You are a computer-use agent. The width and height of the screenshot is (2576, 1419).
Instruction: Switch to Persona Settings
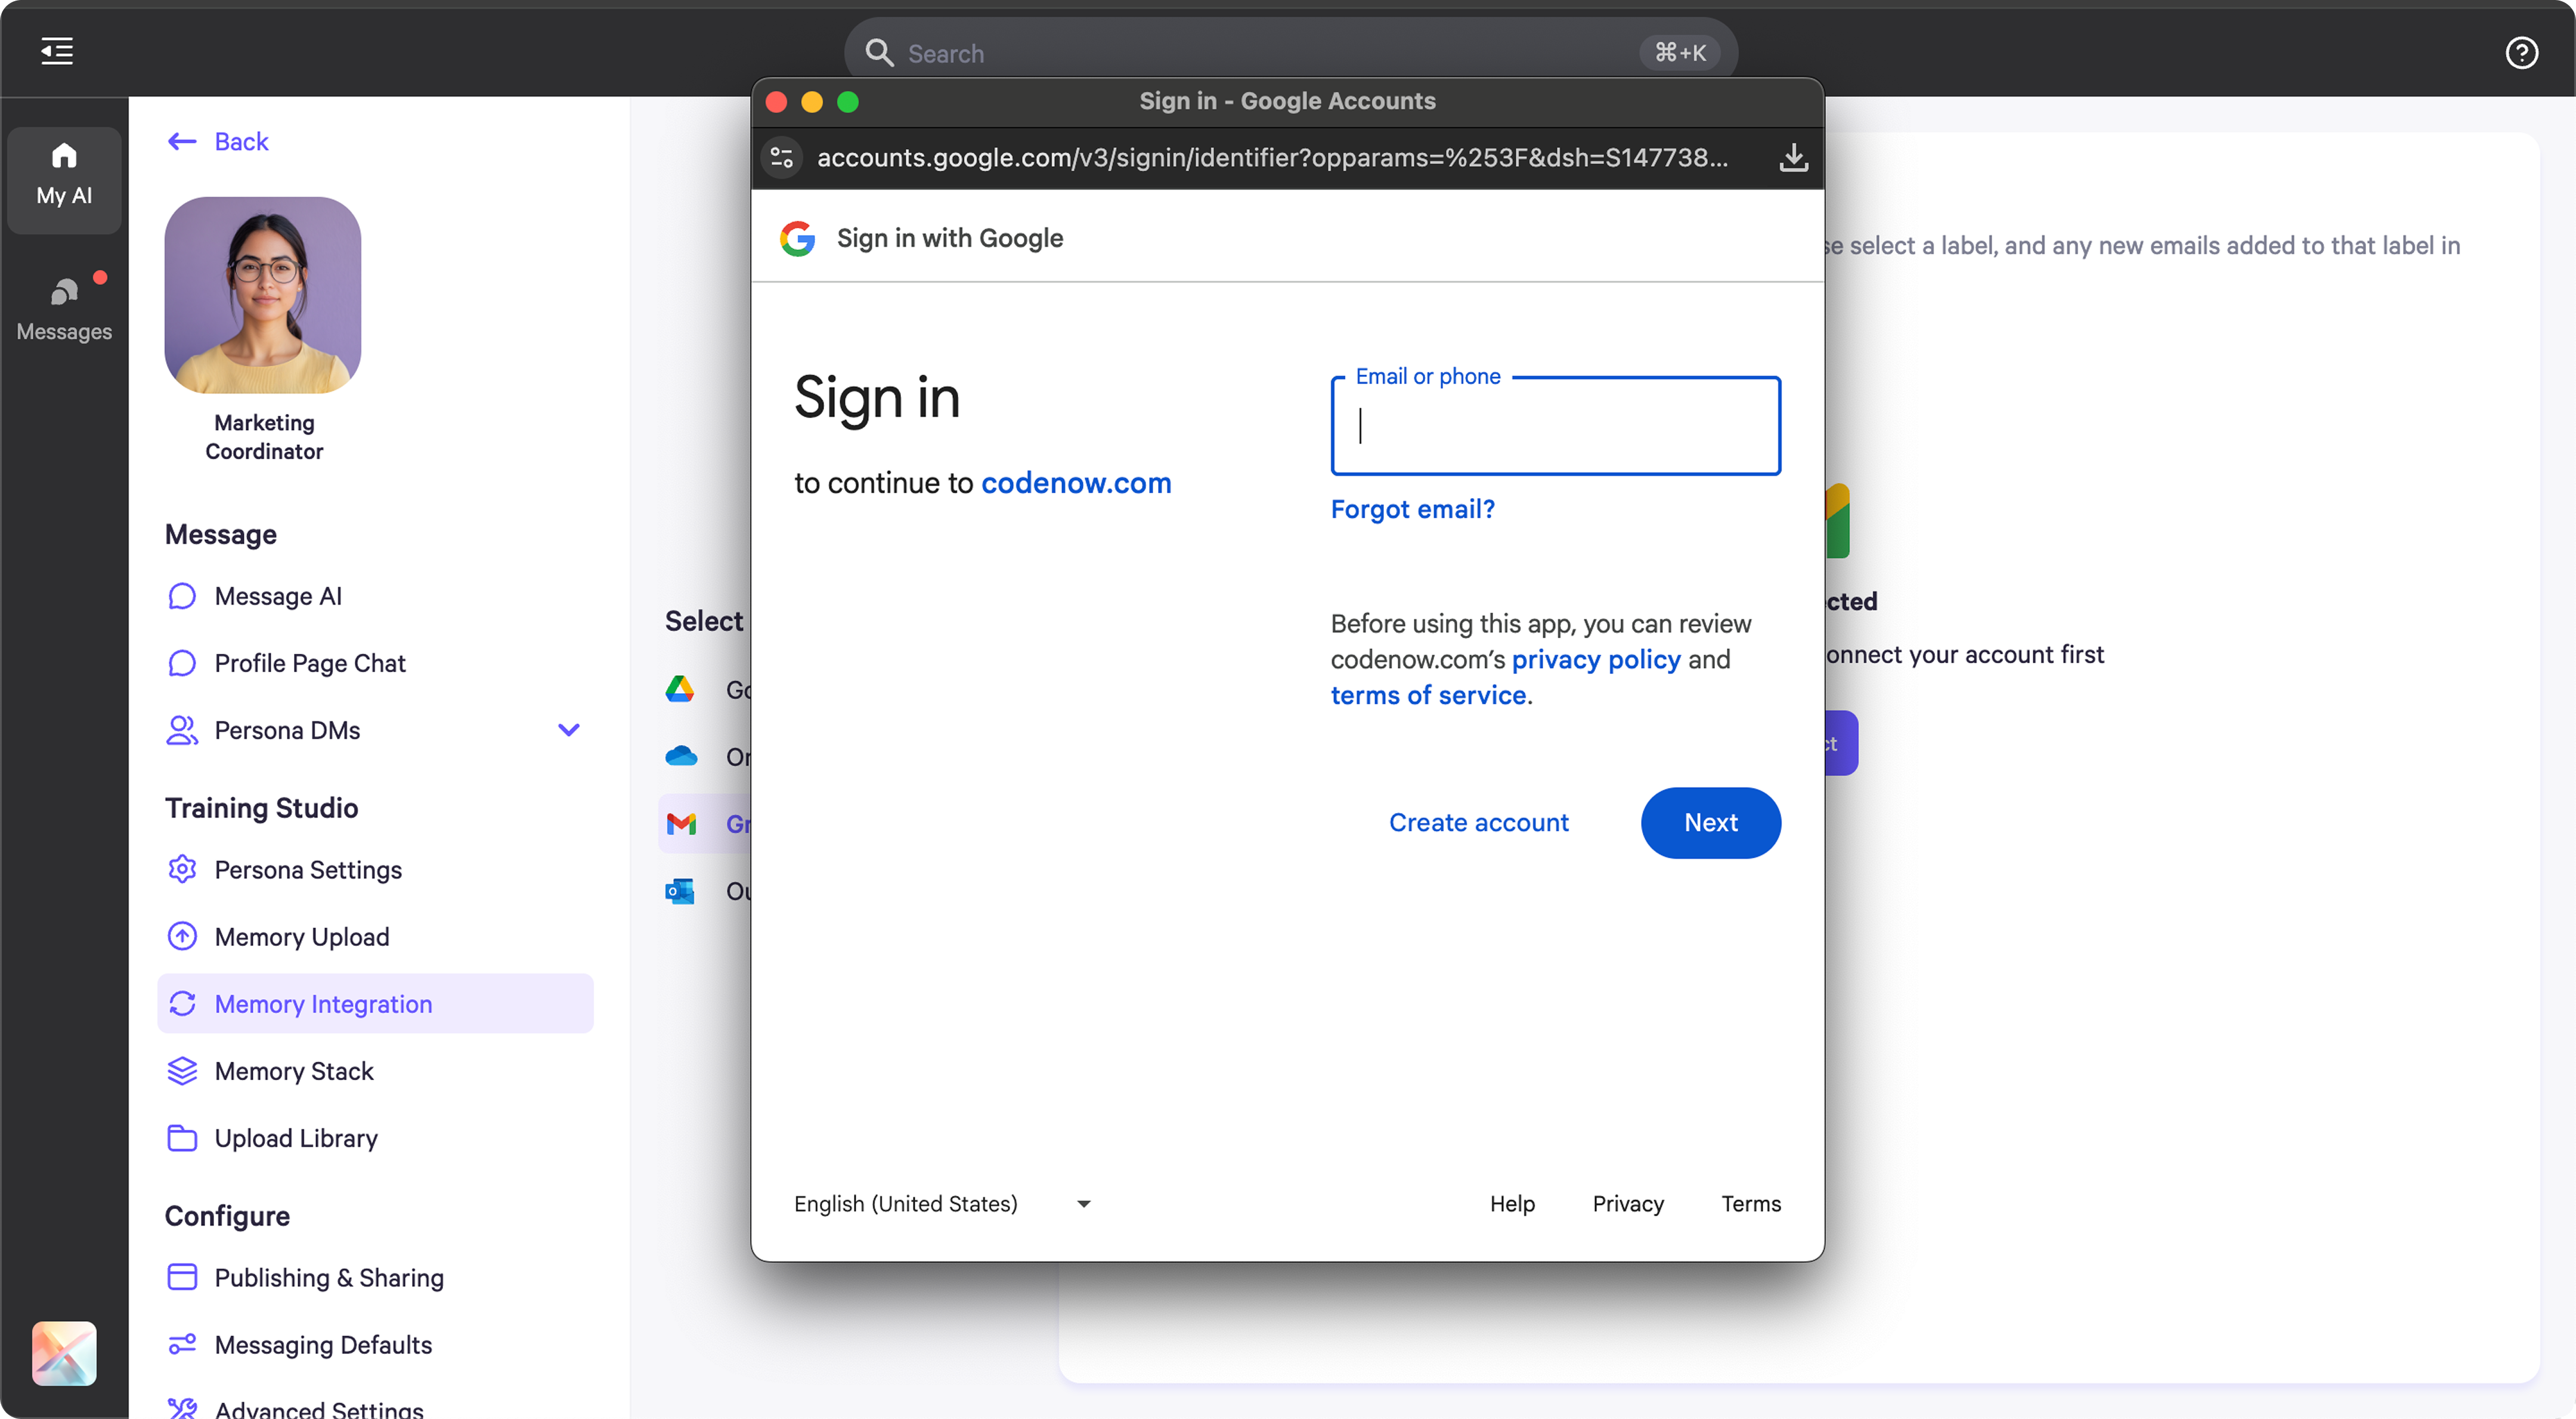(x=307, y=870)
